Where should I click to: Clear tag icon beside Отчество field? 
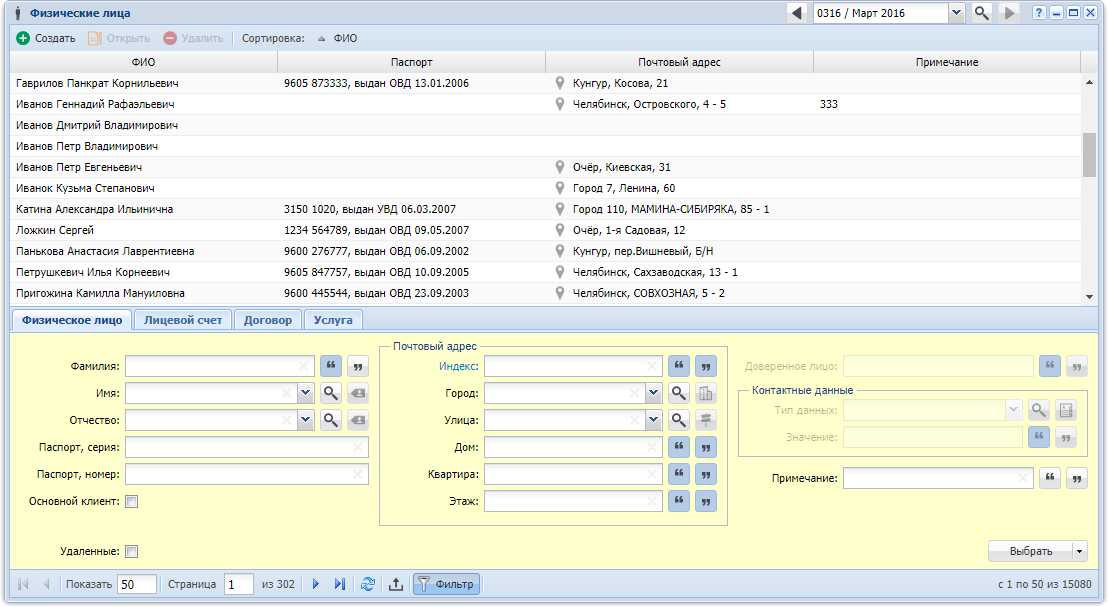358,420
